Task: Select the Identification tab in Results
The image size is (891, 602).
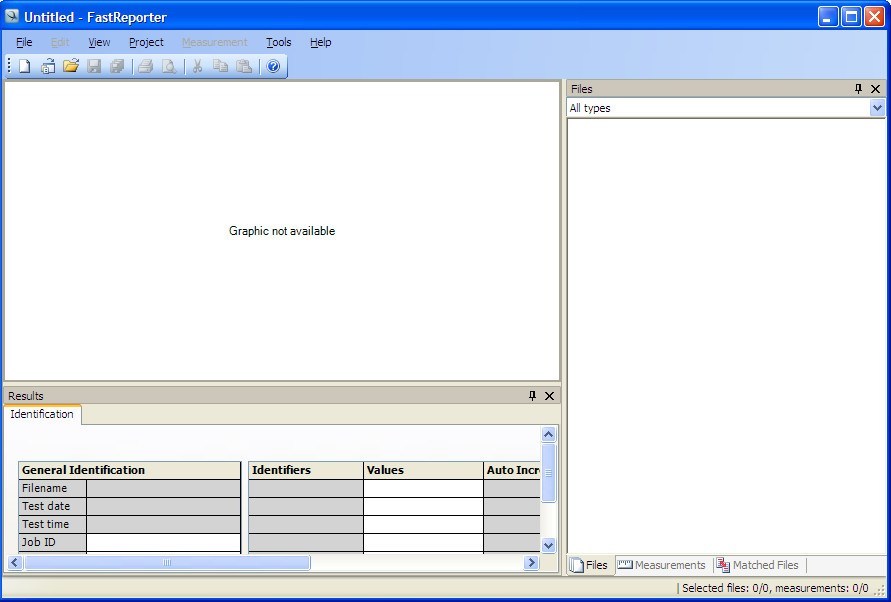Action: [x=43, y=414]
